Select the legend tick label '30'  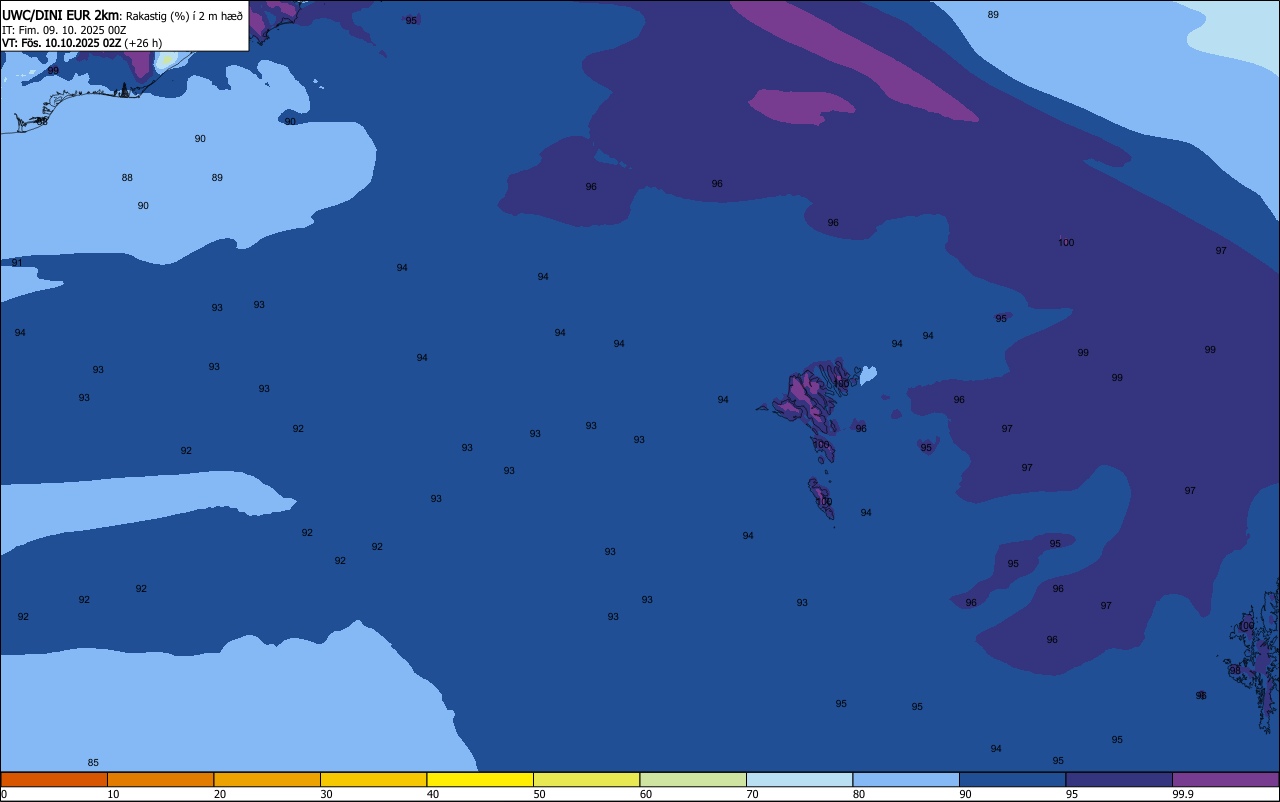(326, 794)
